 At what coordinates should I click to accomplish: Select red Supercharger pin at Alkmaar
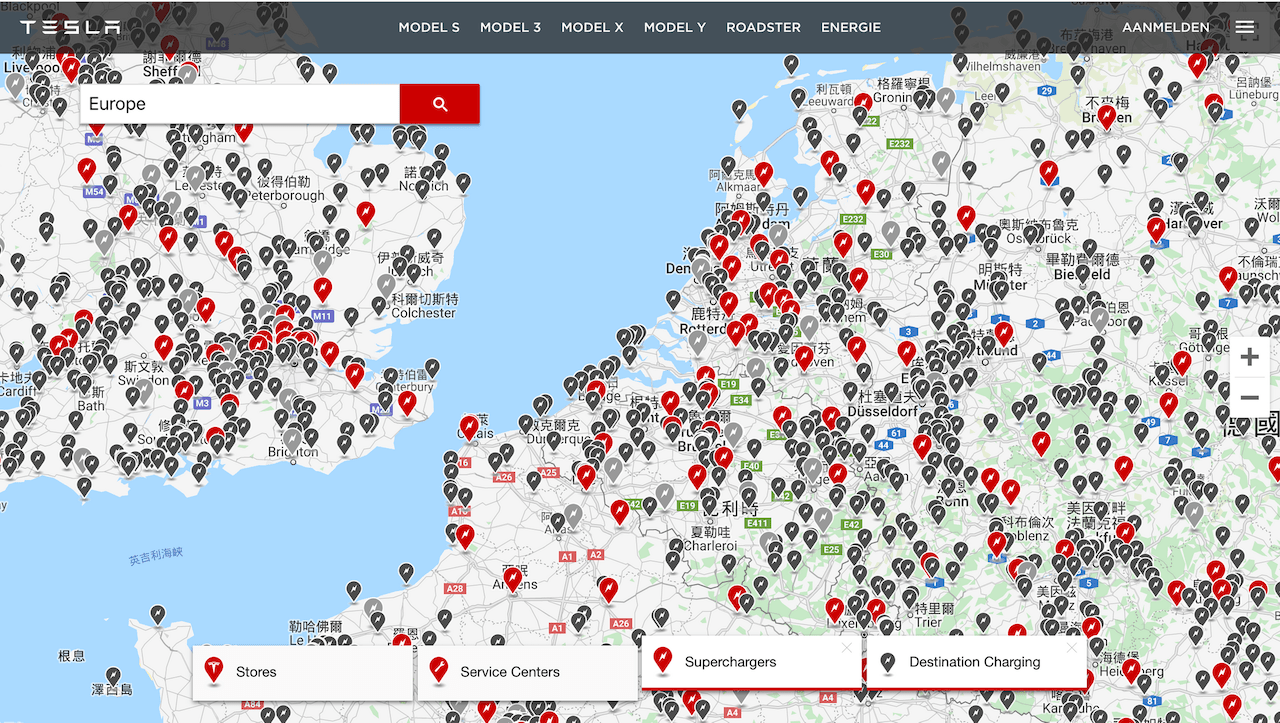coord(763,174)
